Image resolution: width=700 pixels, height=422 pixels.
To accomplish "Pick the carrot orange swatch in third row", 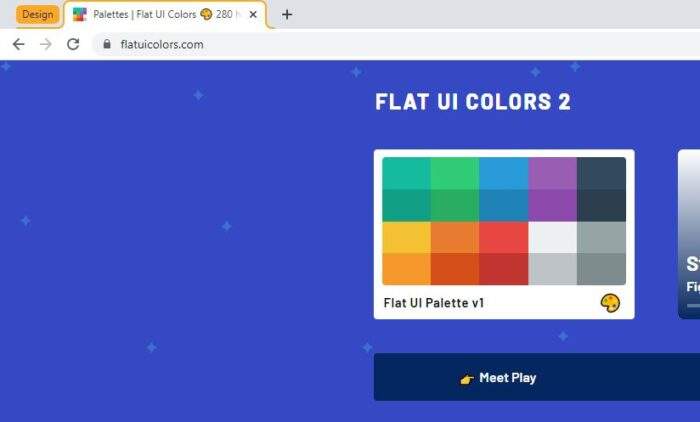I will point(455,238).
